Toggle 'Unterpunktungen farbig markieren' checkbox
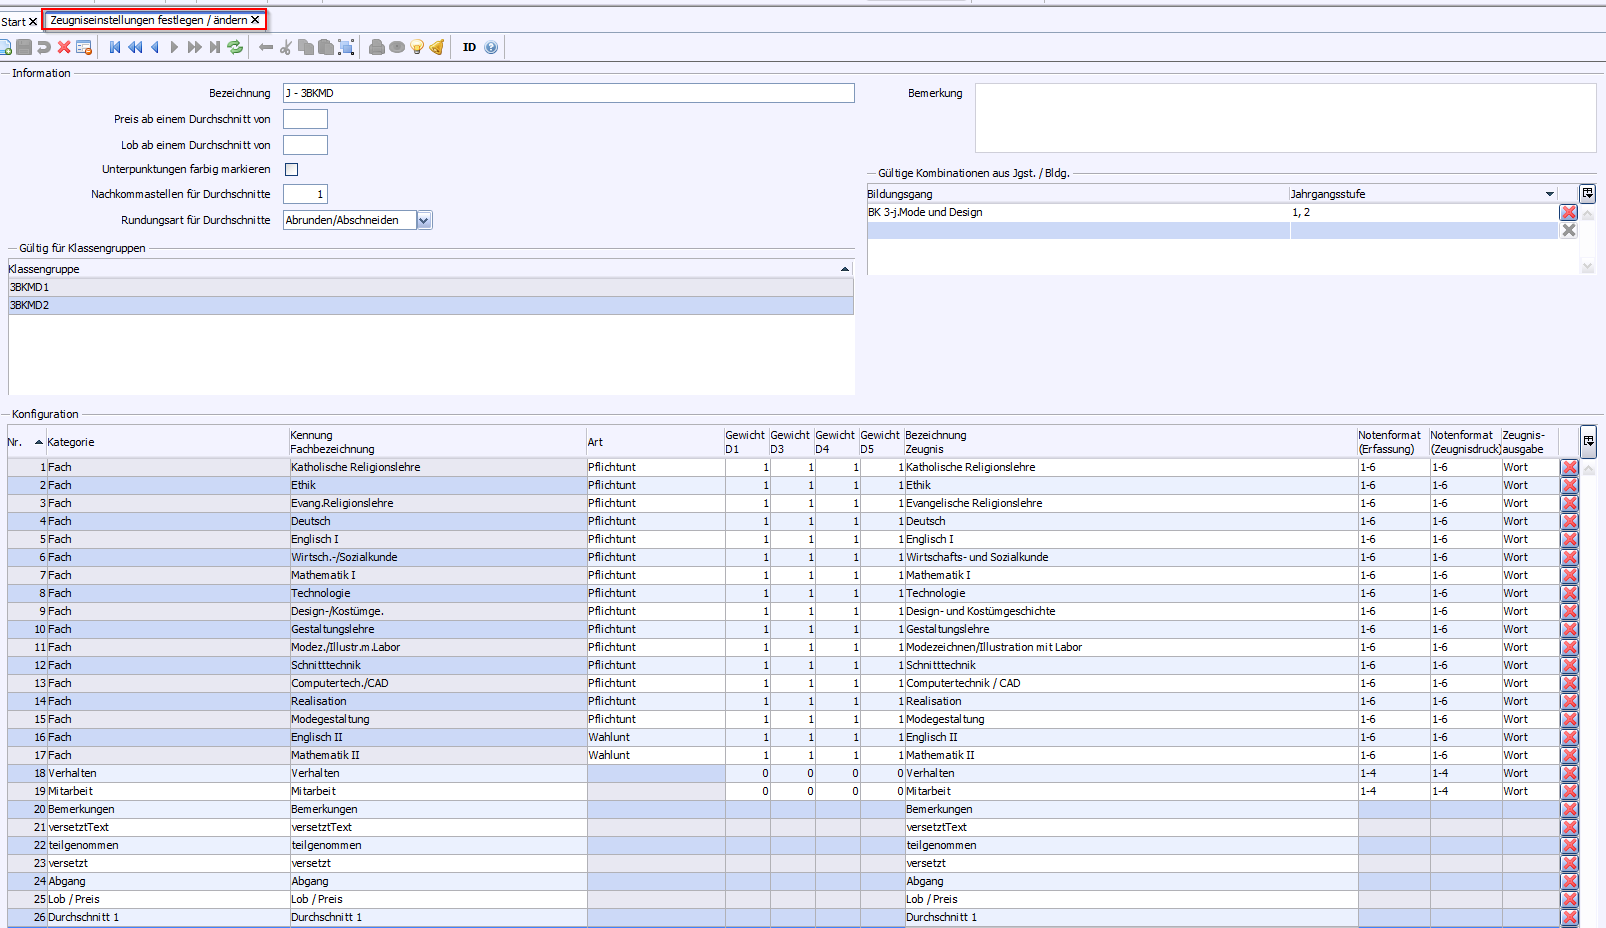1606x928 pixels. (292, 170)
